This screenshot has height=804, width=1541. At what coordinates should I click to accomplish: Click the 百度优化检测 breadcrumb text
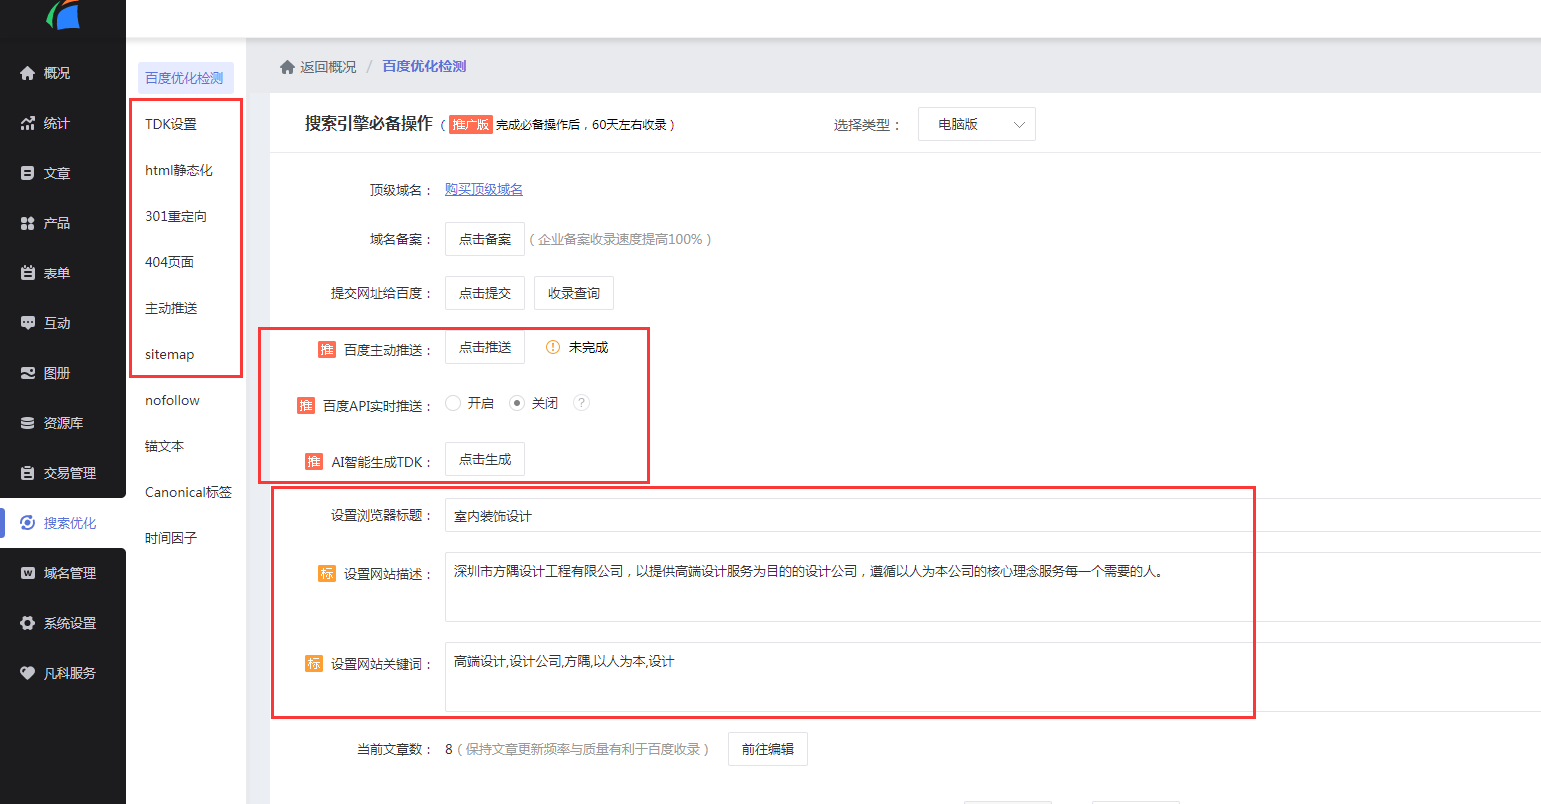click(x=424, y=66)
